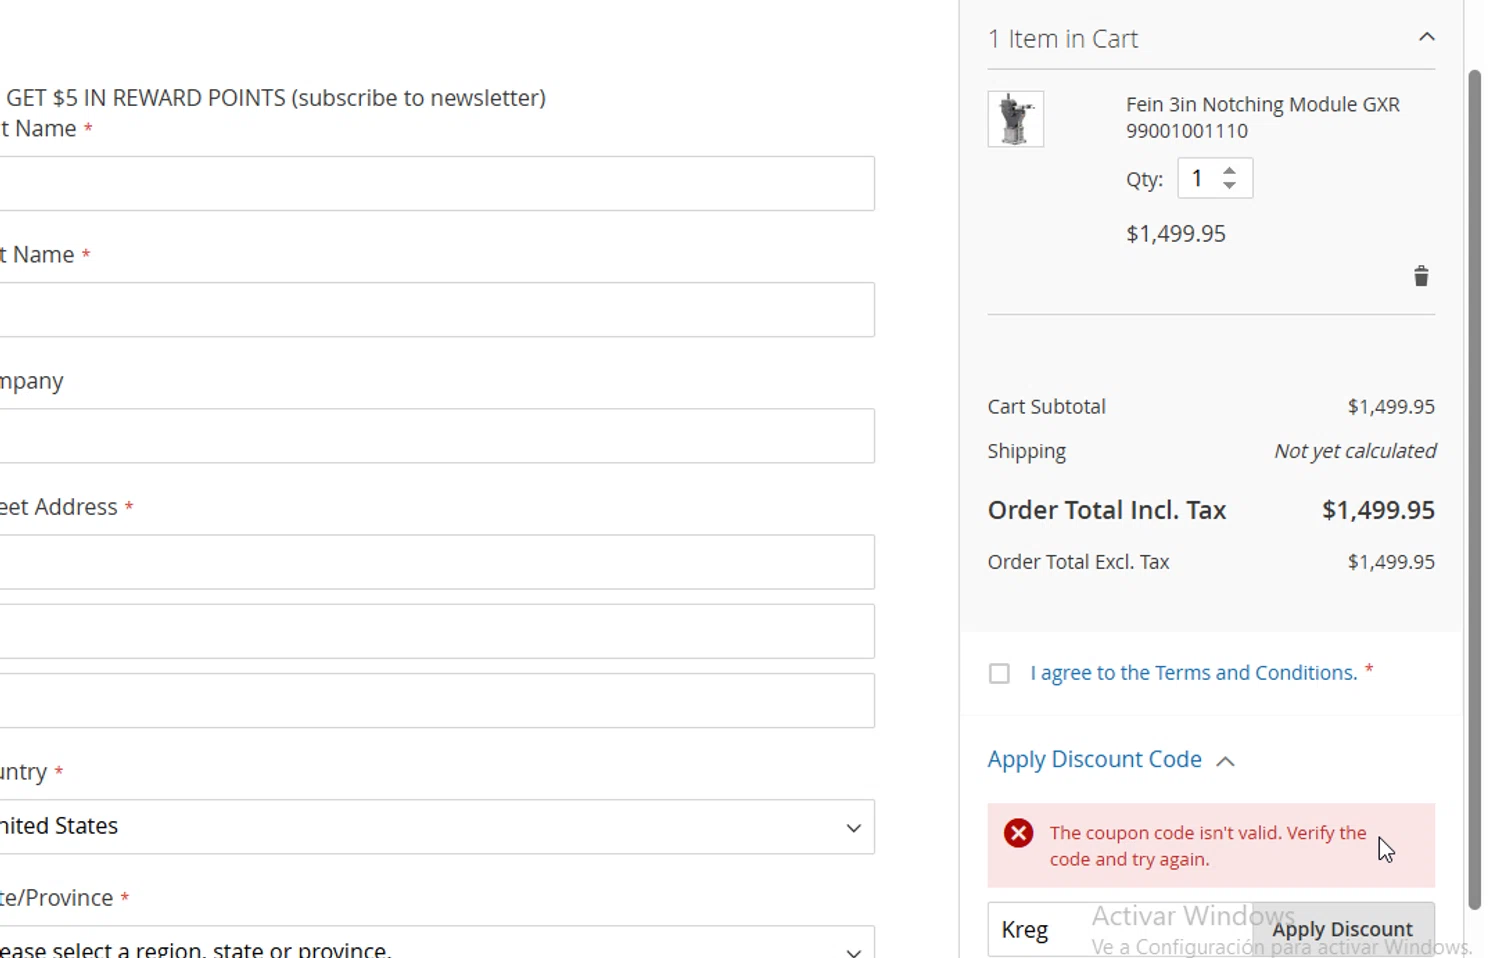Click the Last Name input field

[x=437, y=309]
